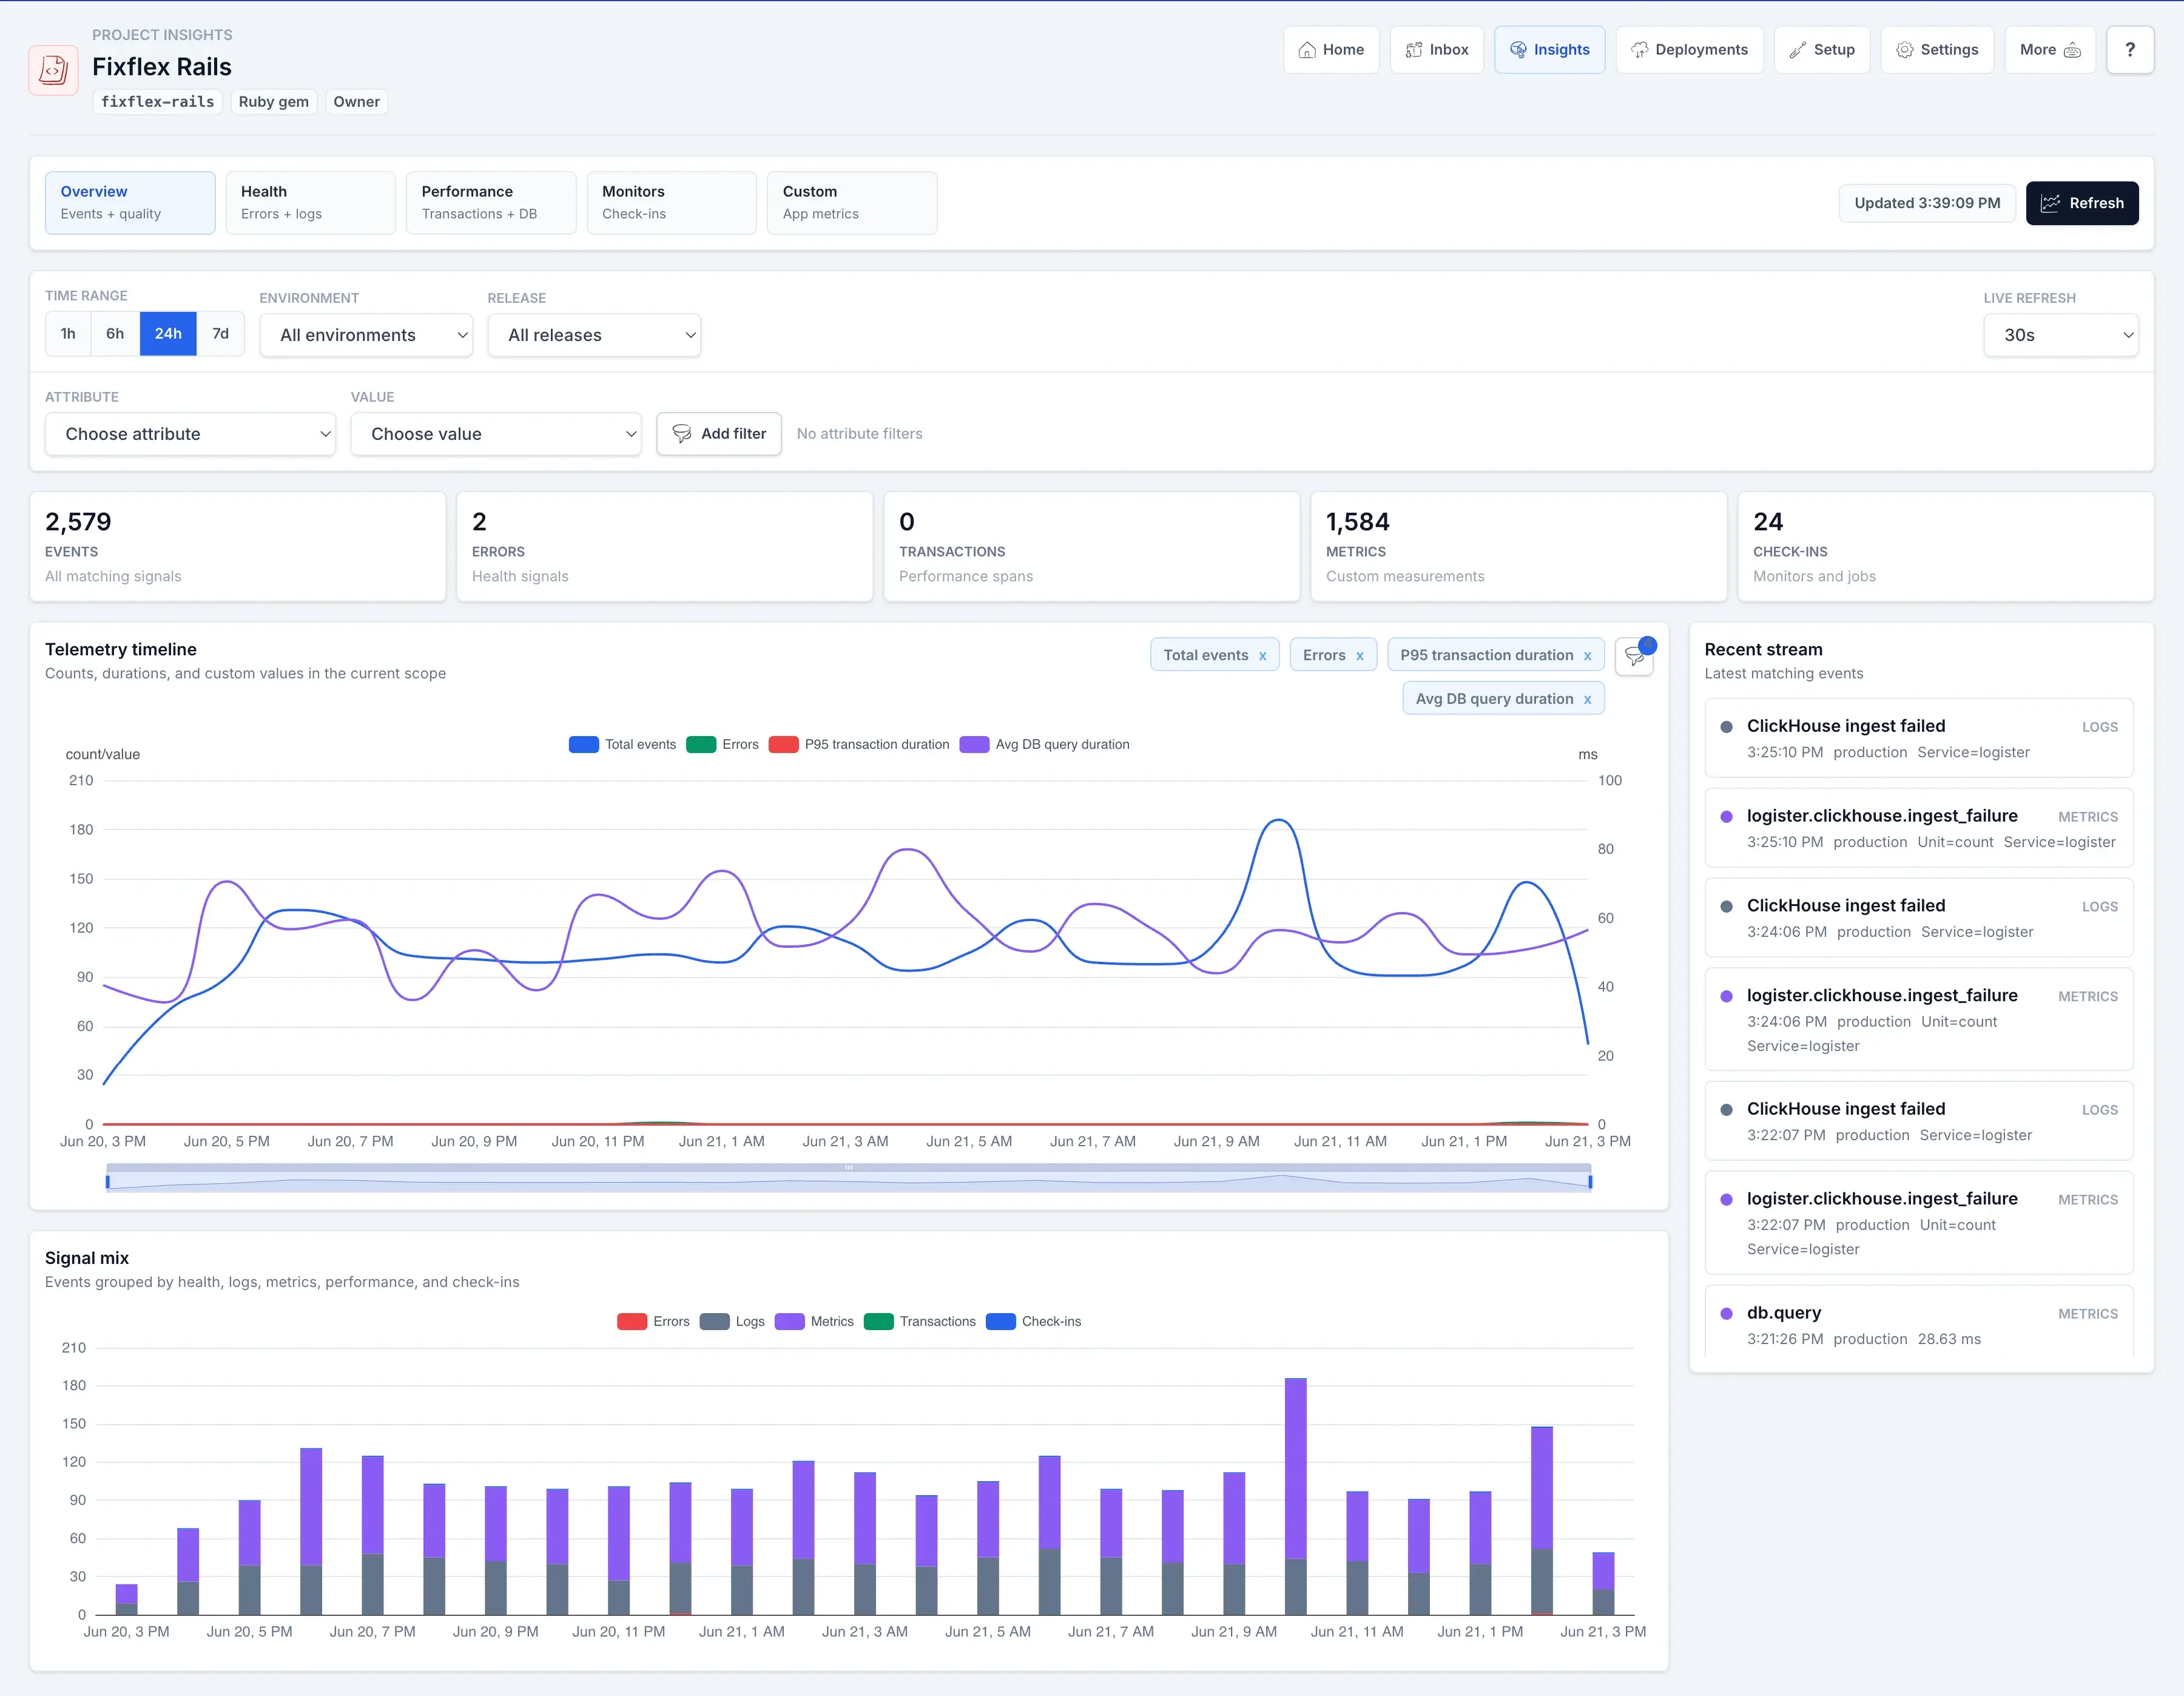
Task: Open the 2 Errors summary card
Action: pos(665,547)
